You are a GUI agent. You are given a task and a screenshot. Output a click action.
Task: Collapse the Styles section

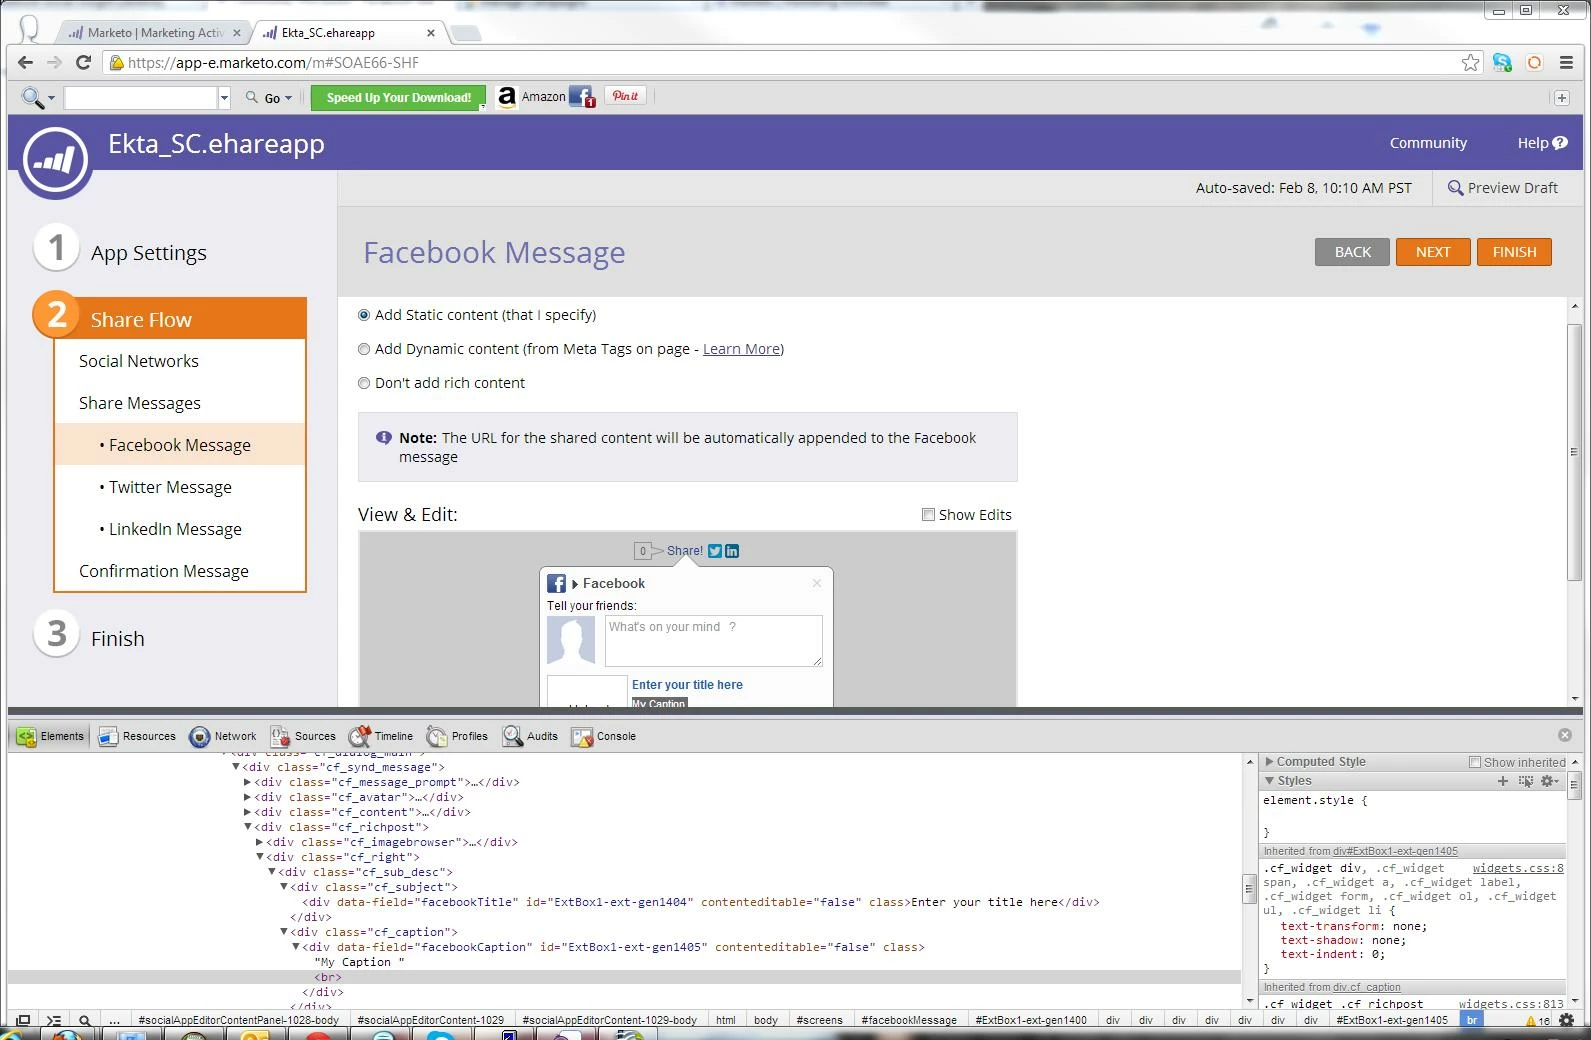(x=1269, y=780)
